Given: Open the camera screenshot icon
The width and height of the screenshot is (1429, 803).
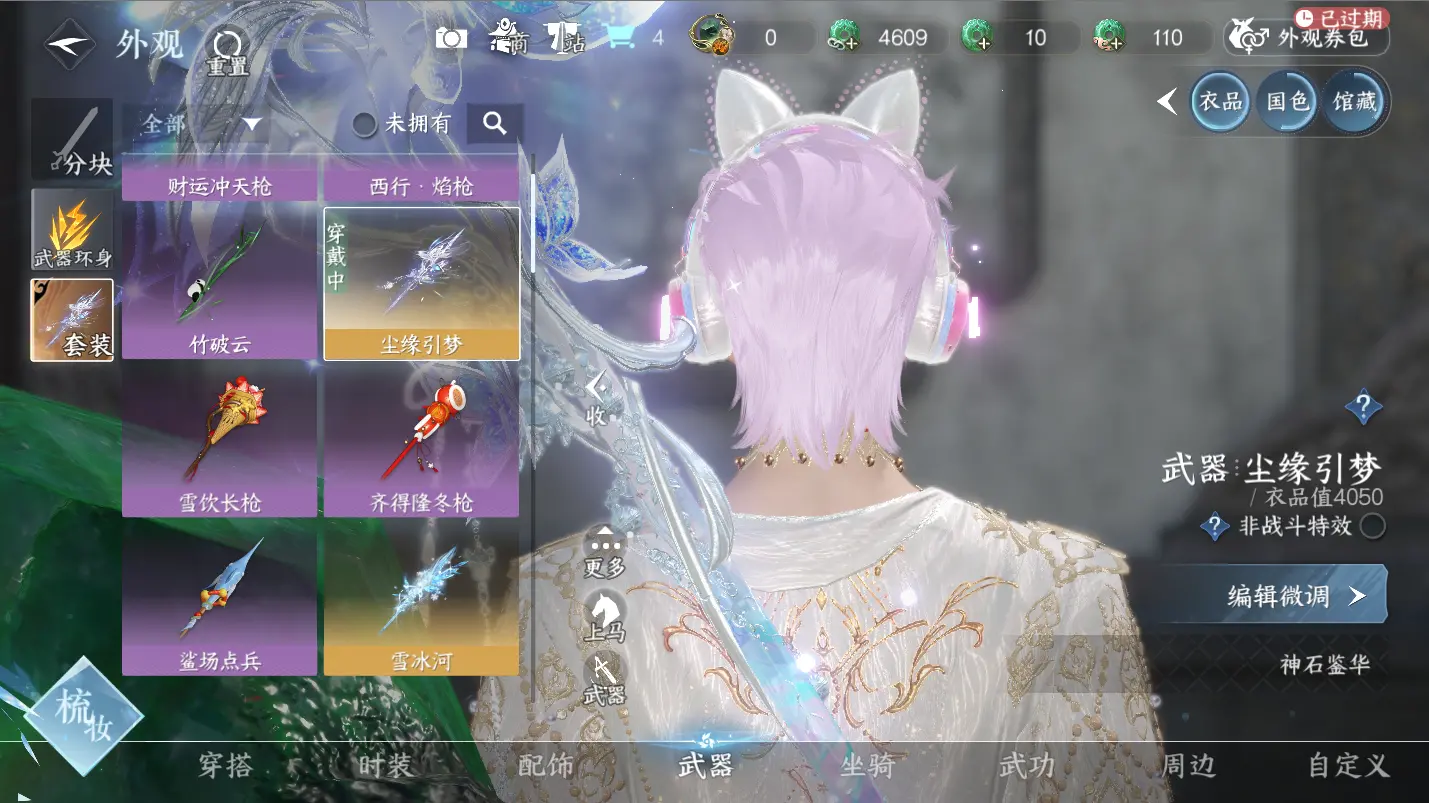Looking at the screenshot, I should 451,38.
